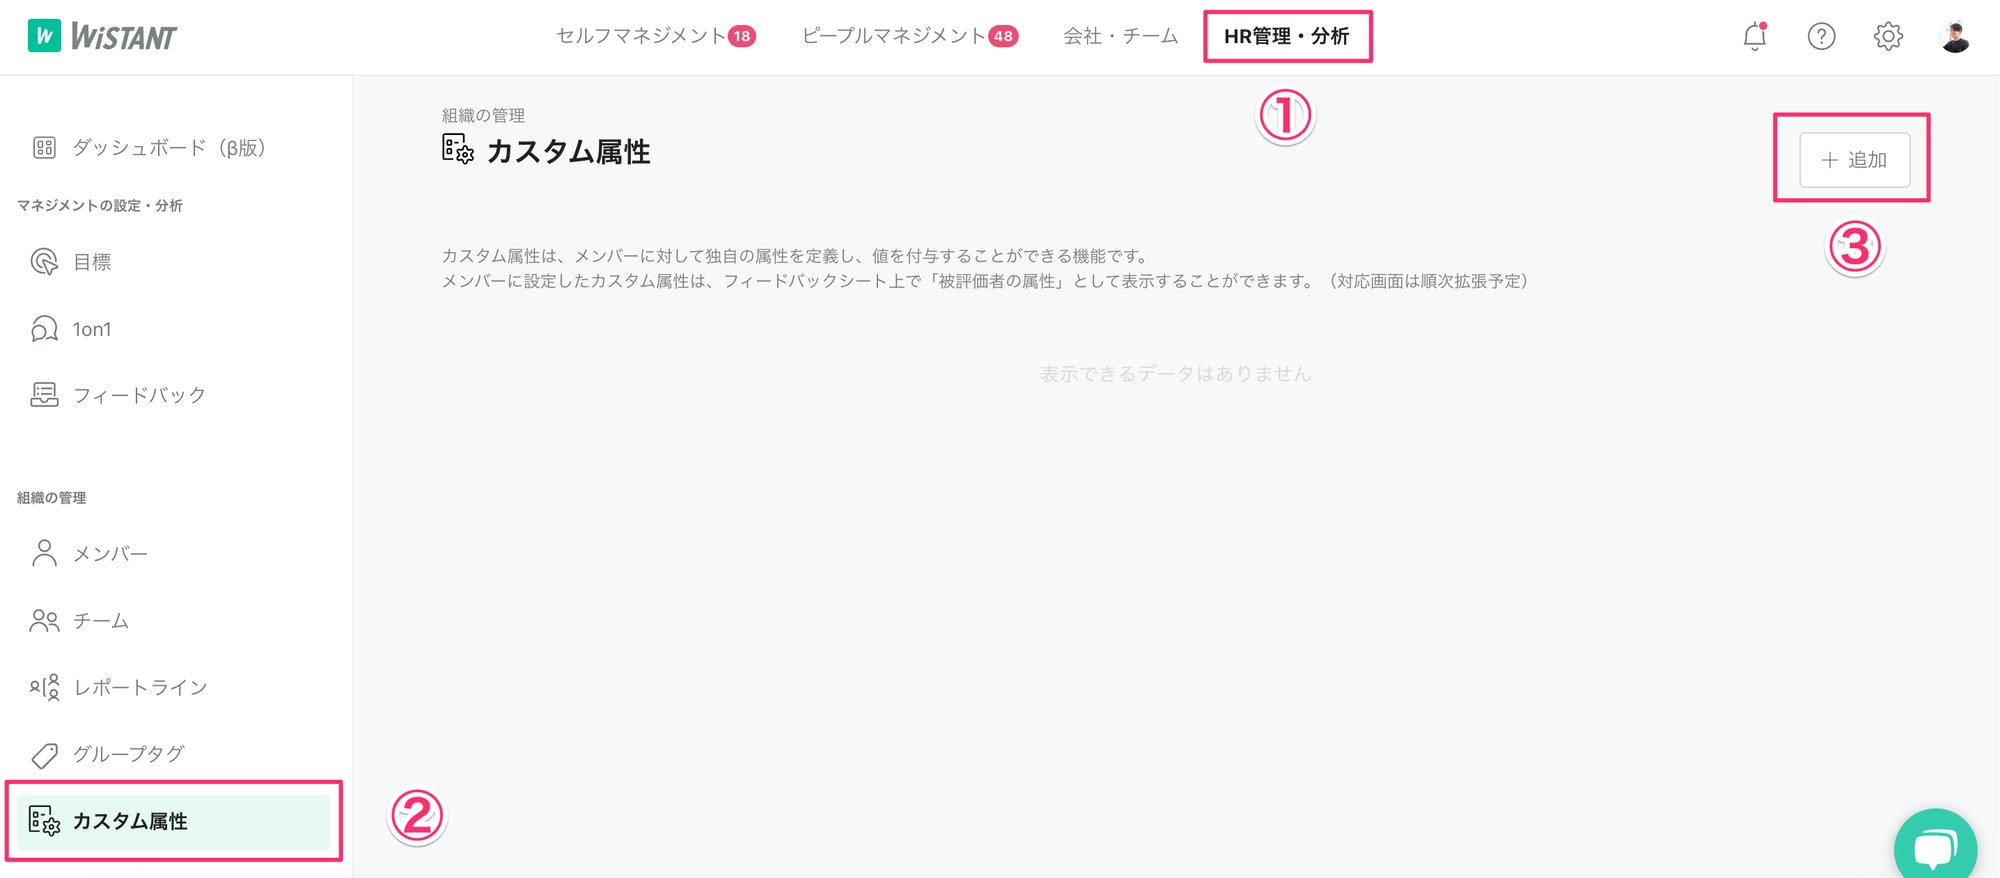
Task: Select the HR管理・分析 tab
Action: click(1286, 37)
